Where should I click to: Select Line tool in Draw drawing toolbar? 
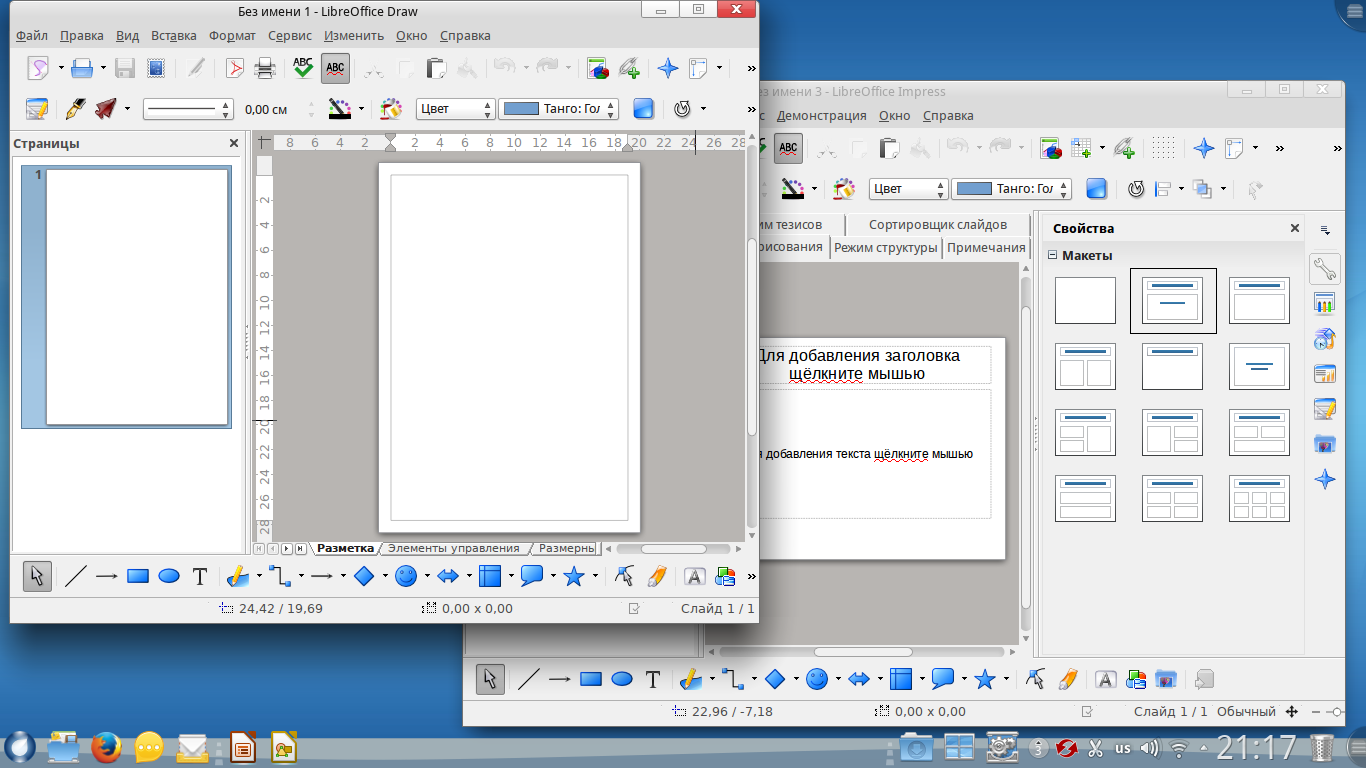pyautogui.click(x=76, y=576)
